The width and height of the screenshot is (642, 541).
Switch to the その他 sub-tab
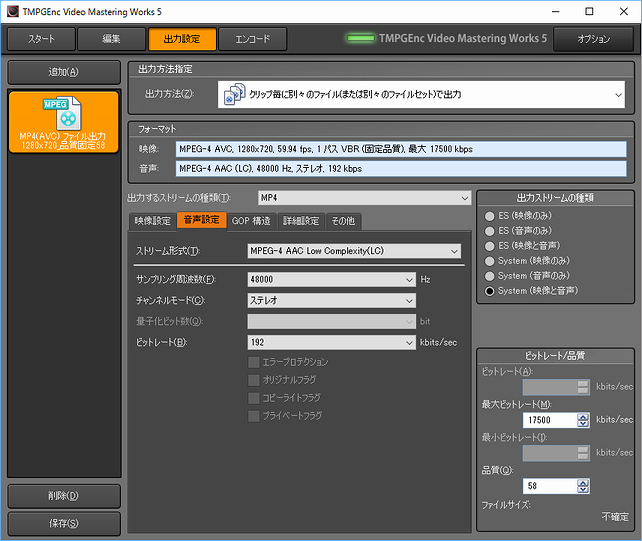[343, 221]
